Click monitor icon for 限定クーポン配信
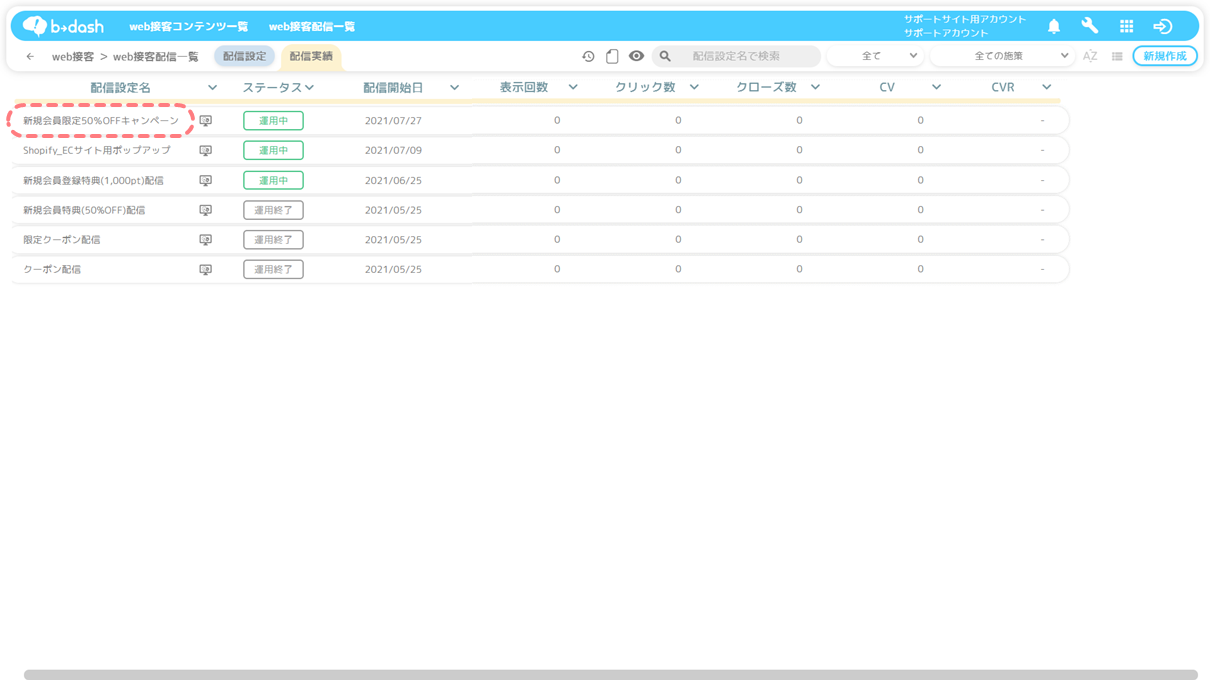 [205, 240]
